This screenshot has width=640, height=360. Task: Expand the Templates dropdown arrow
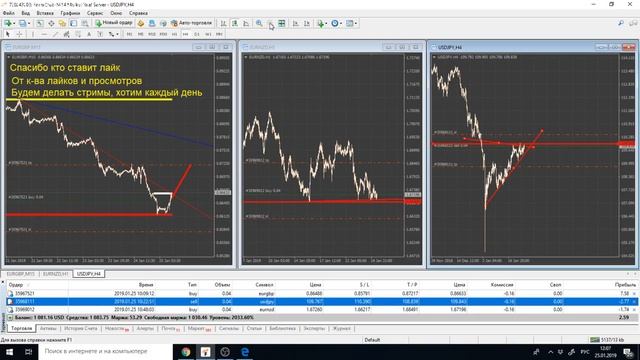356,24
